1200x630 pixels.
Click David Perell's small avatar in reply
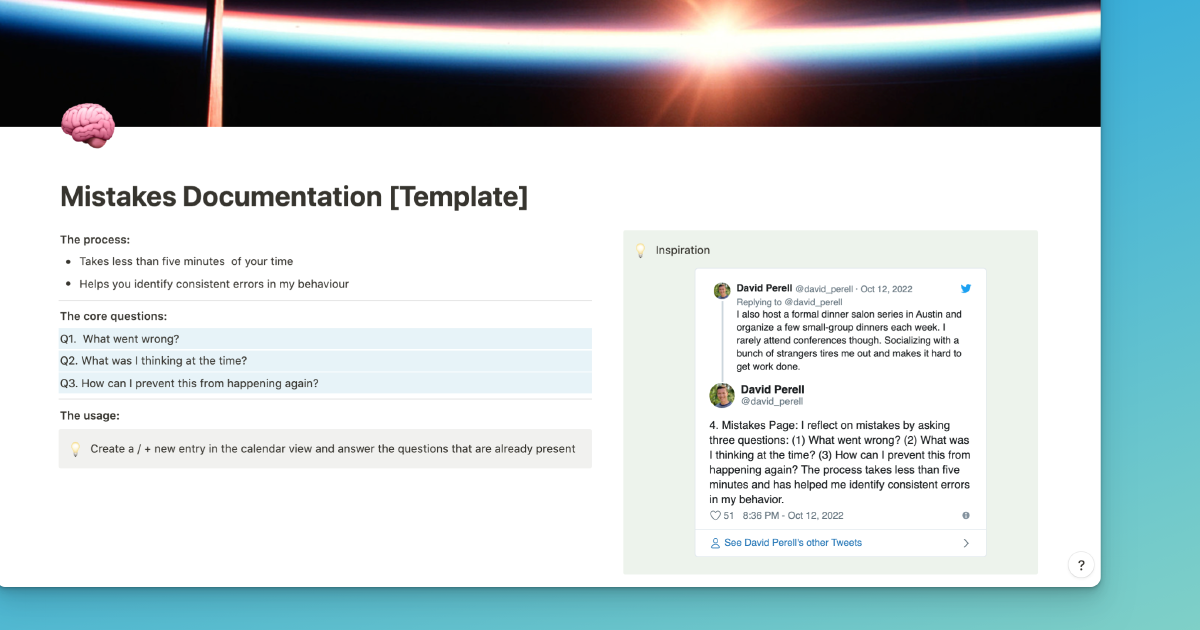722,291
